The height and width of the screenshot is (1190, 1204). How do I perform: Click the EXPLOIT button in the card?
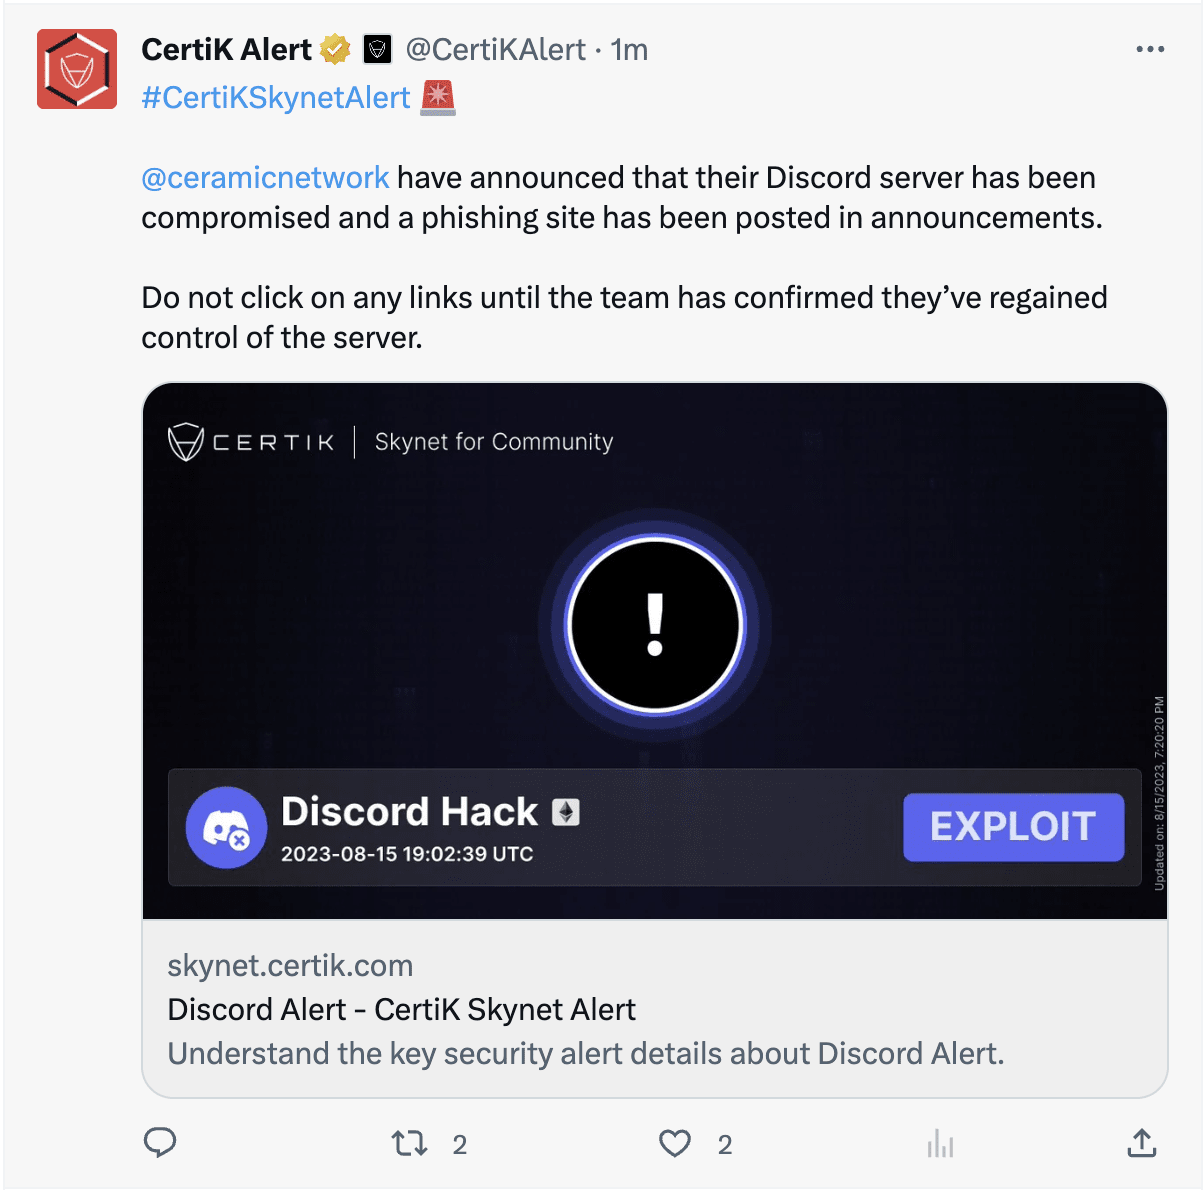(x=1013, y=827)
